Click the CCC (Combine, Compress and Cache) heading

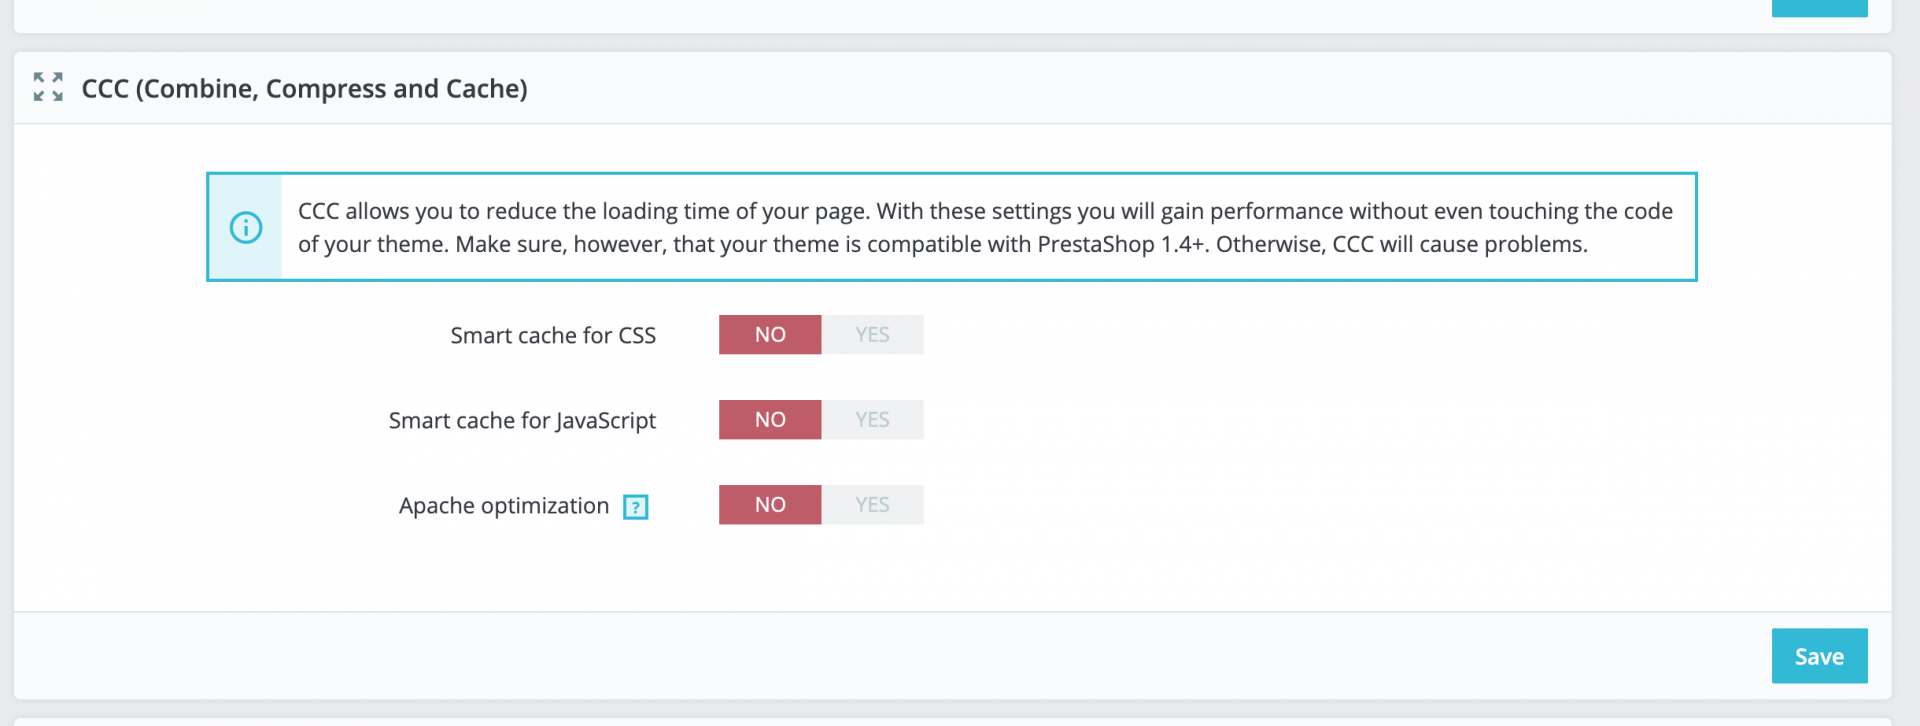304,89
